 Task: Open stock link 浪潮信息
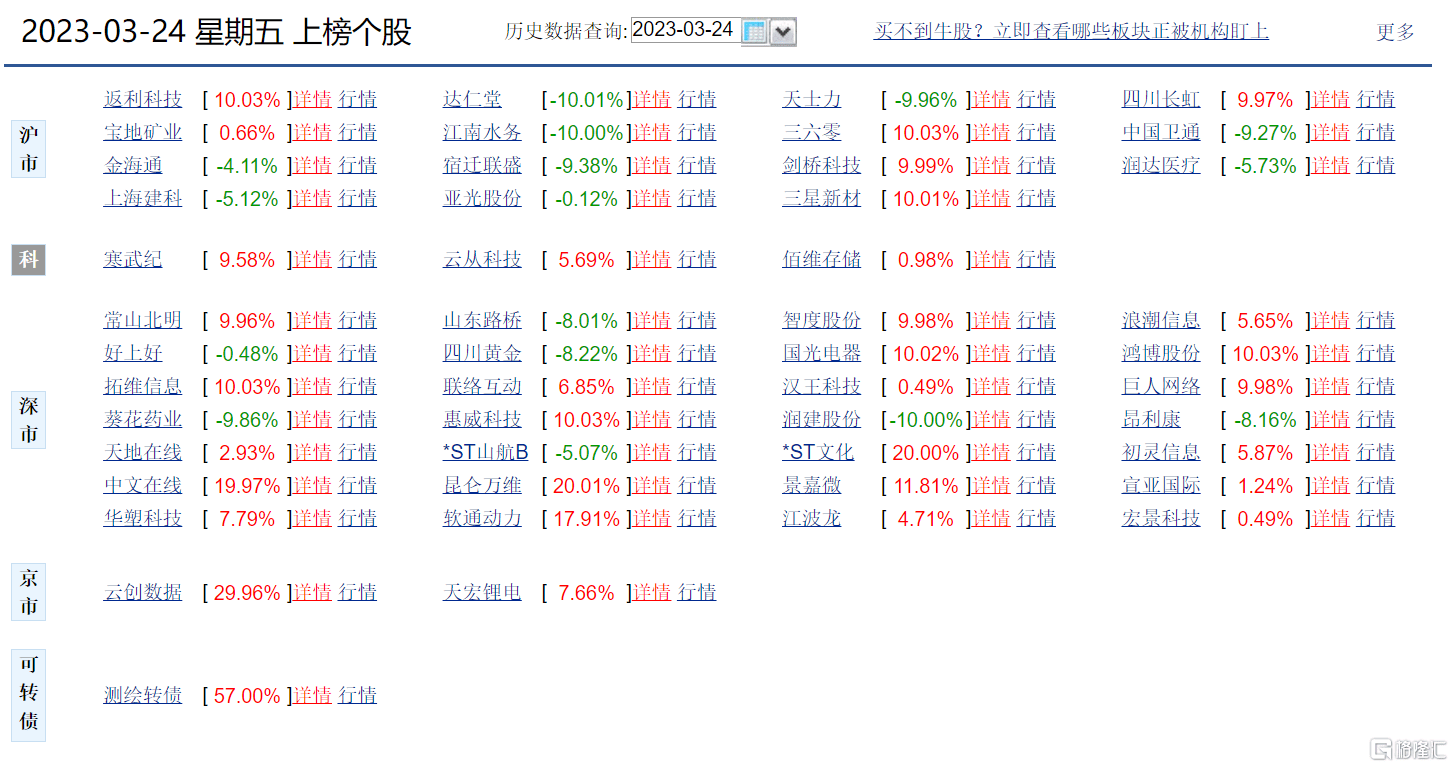[x=1161, y=321]
